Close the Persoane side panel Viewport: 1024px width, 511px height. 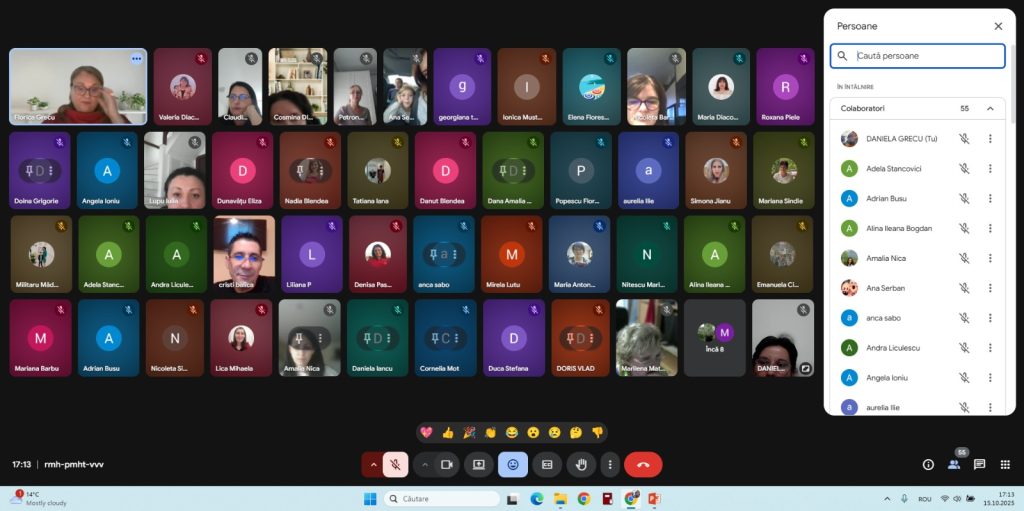(998, 26)
